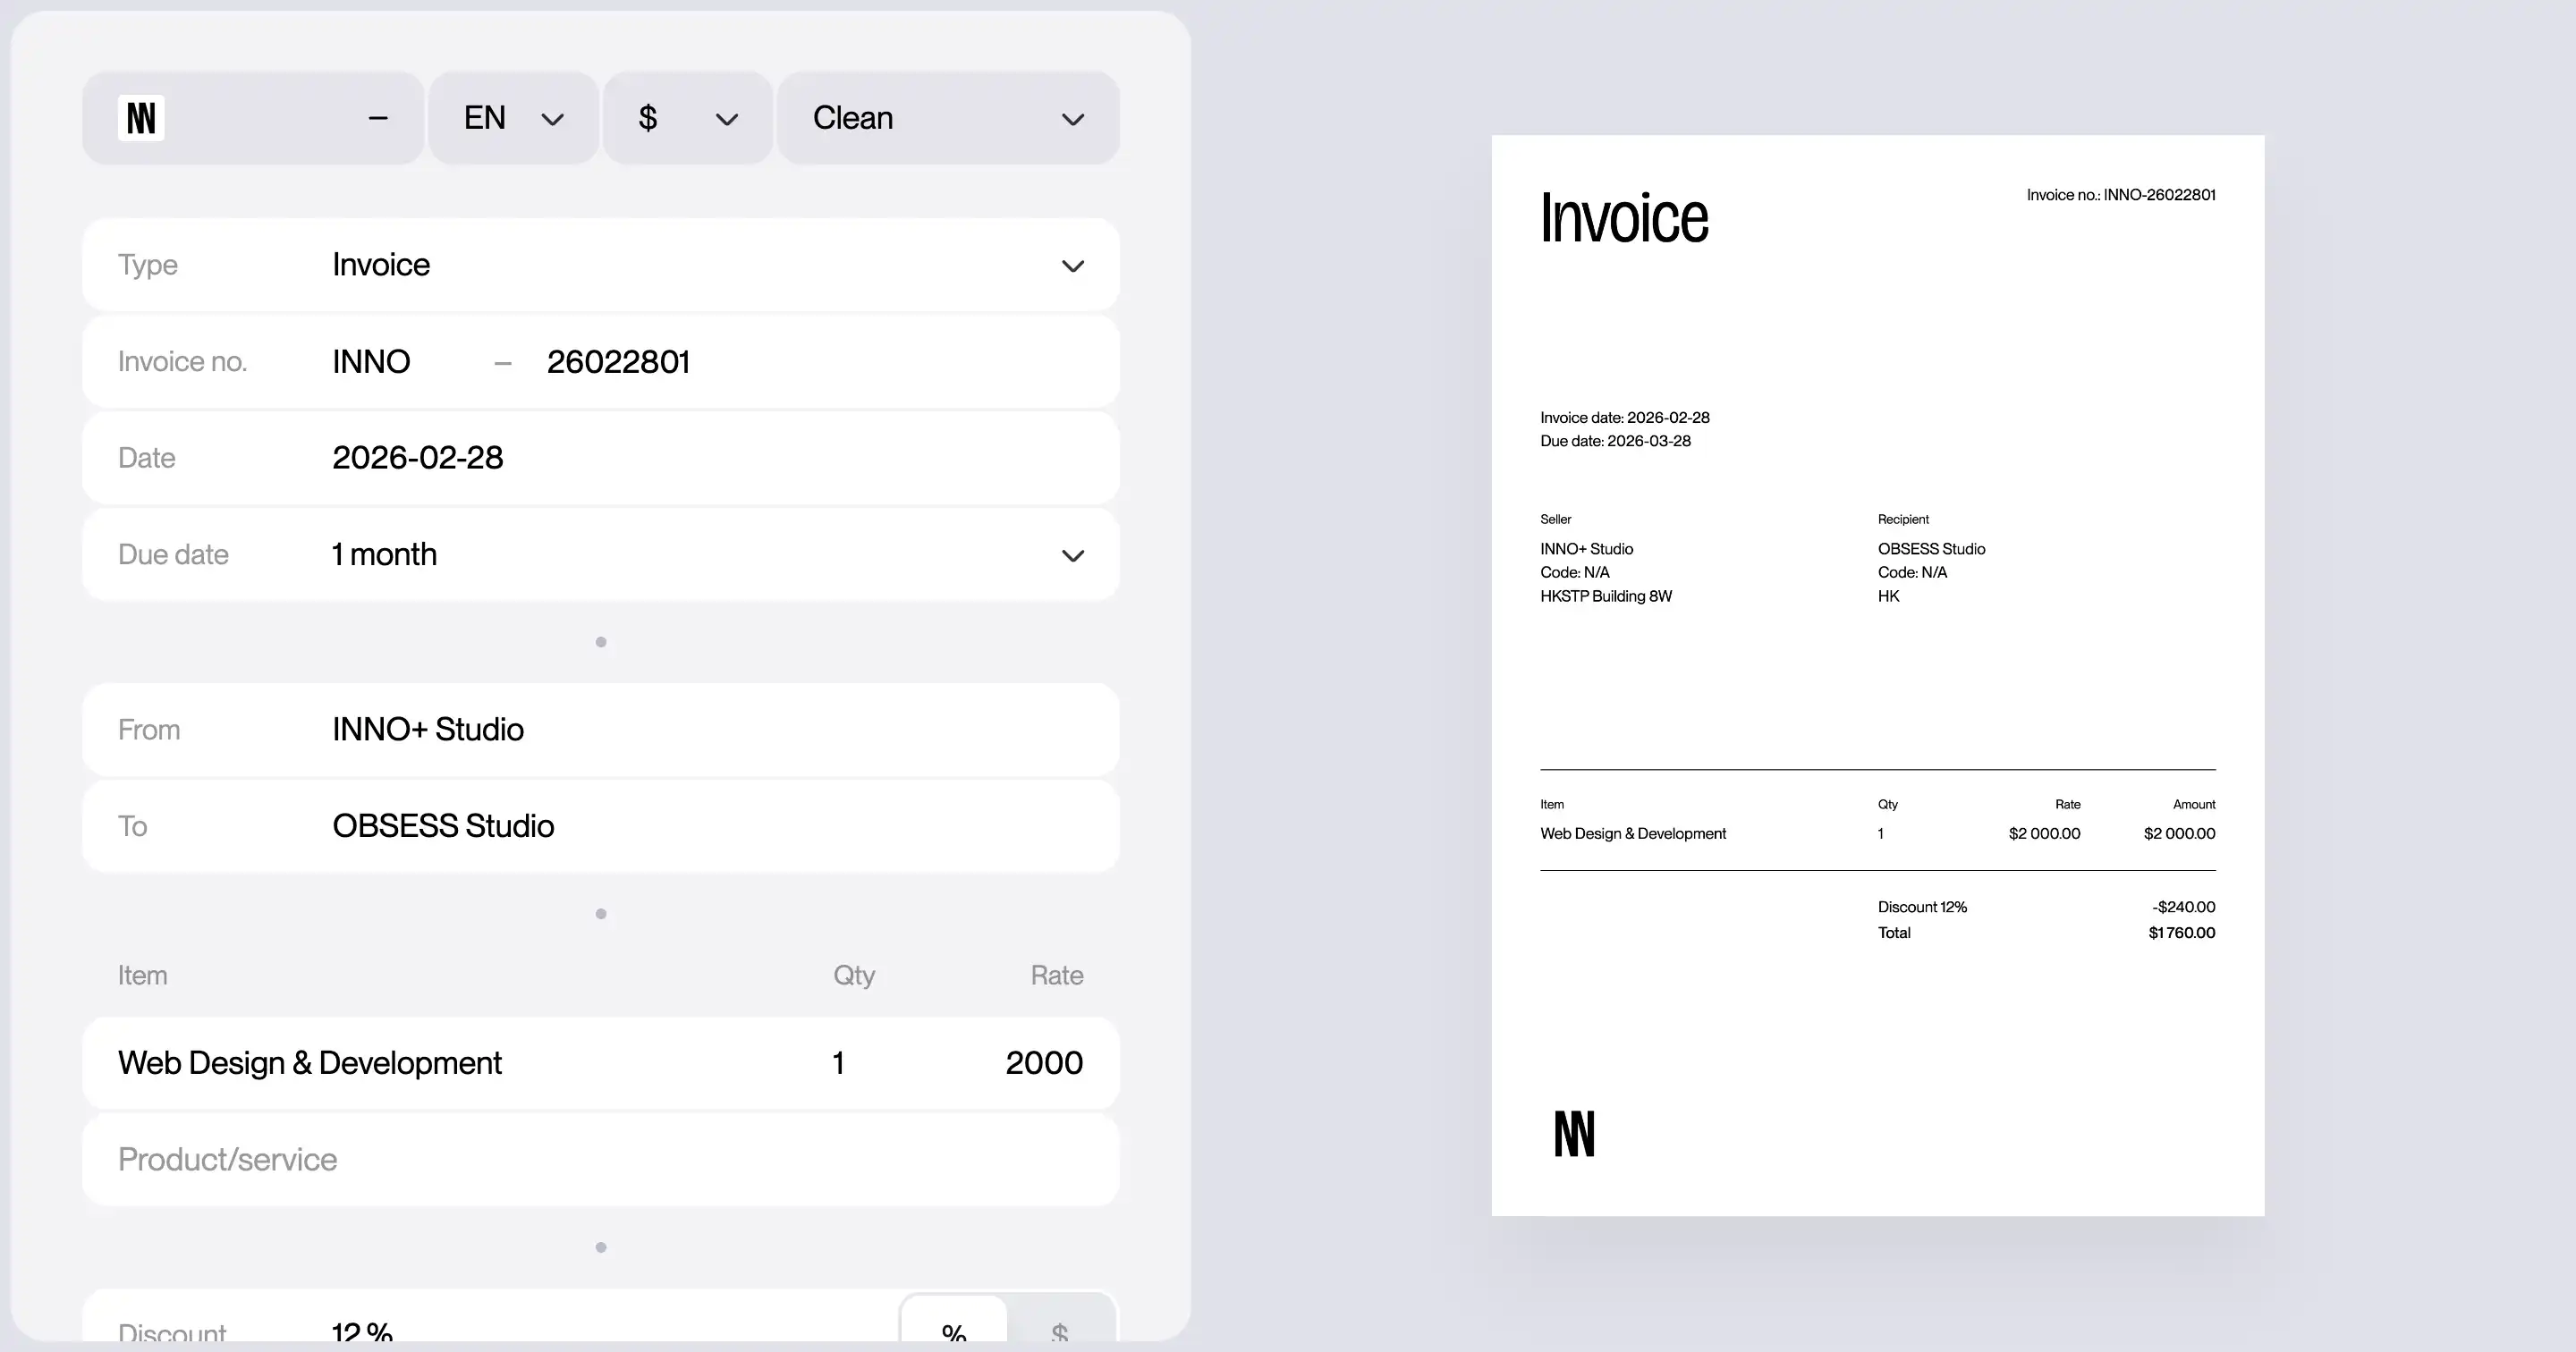Edit the quantity value 1
The image size is (2576, 1352).
click(x=838, y=1063)
